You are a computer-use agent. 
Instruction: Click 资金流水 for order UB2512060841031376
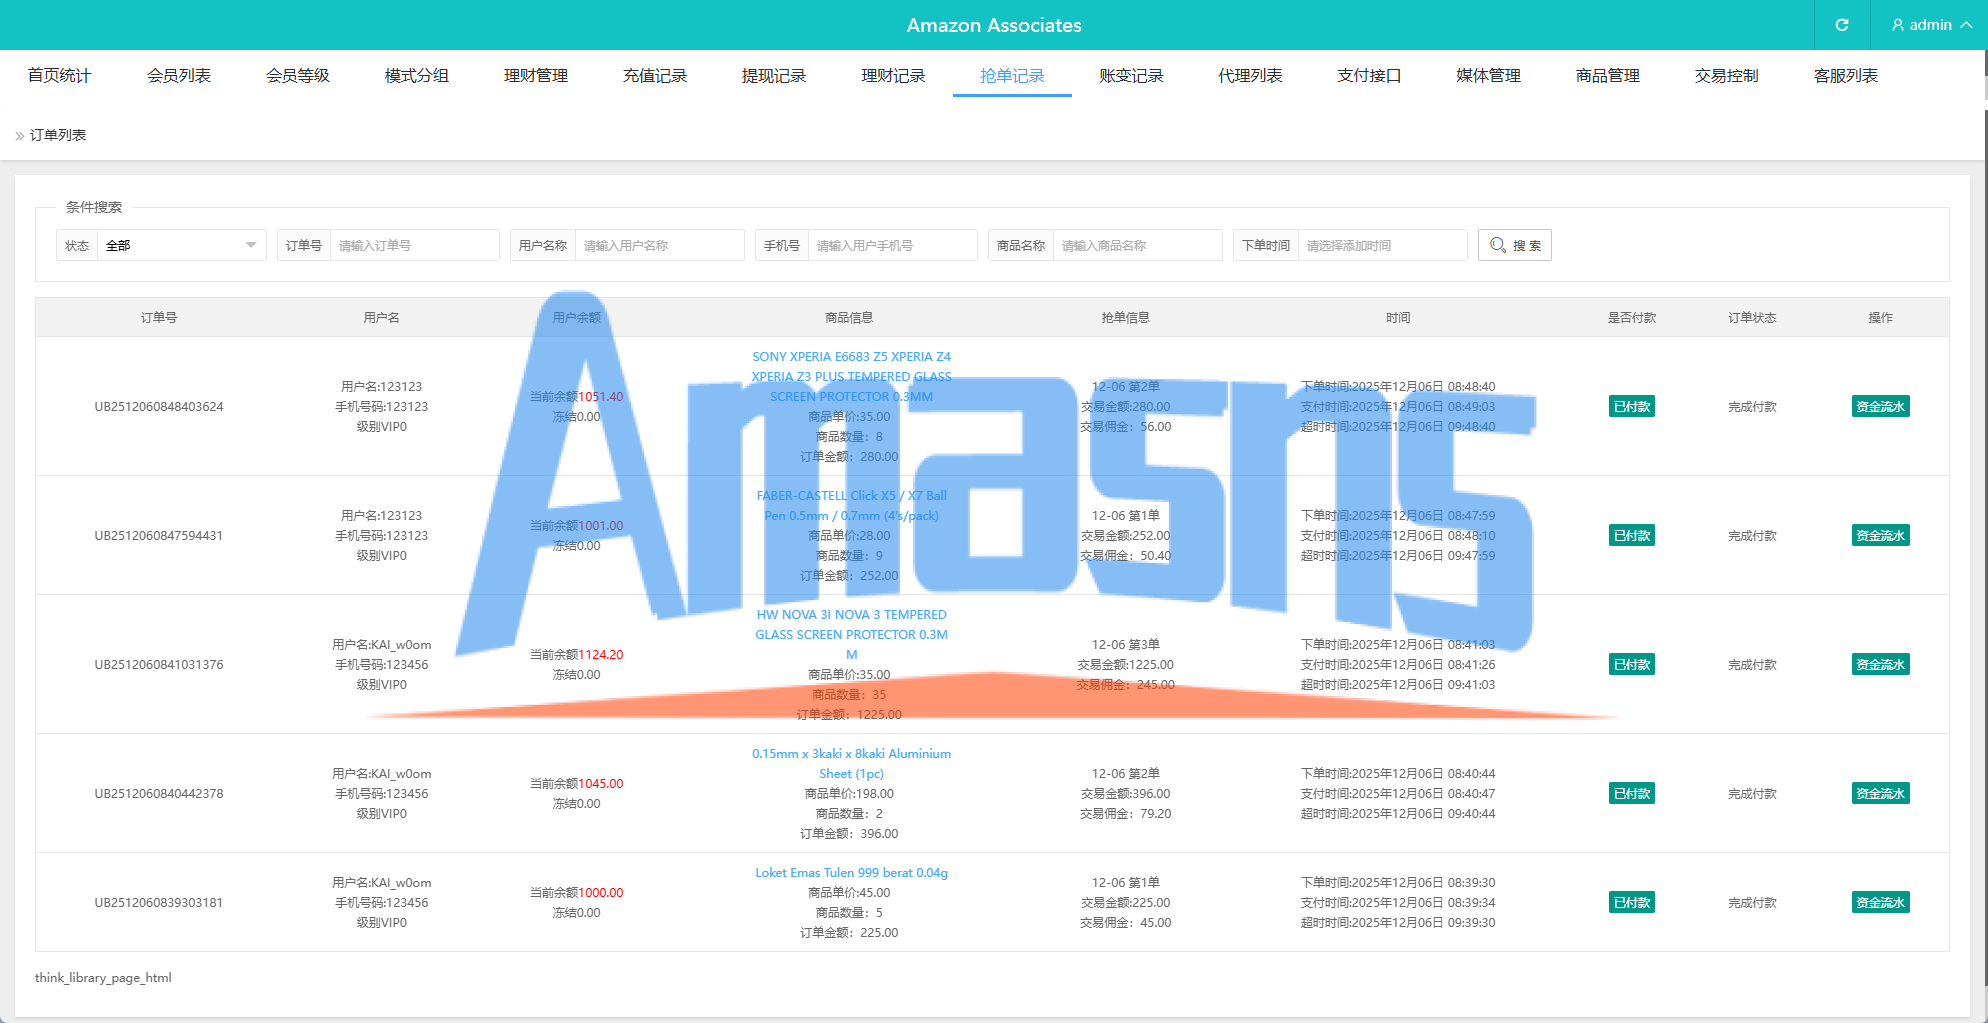click(1880, 664)
